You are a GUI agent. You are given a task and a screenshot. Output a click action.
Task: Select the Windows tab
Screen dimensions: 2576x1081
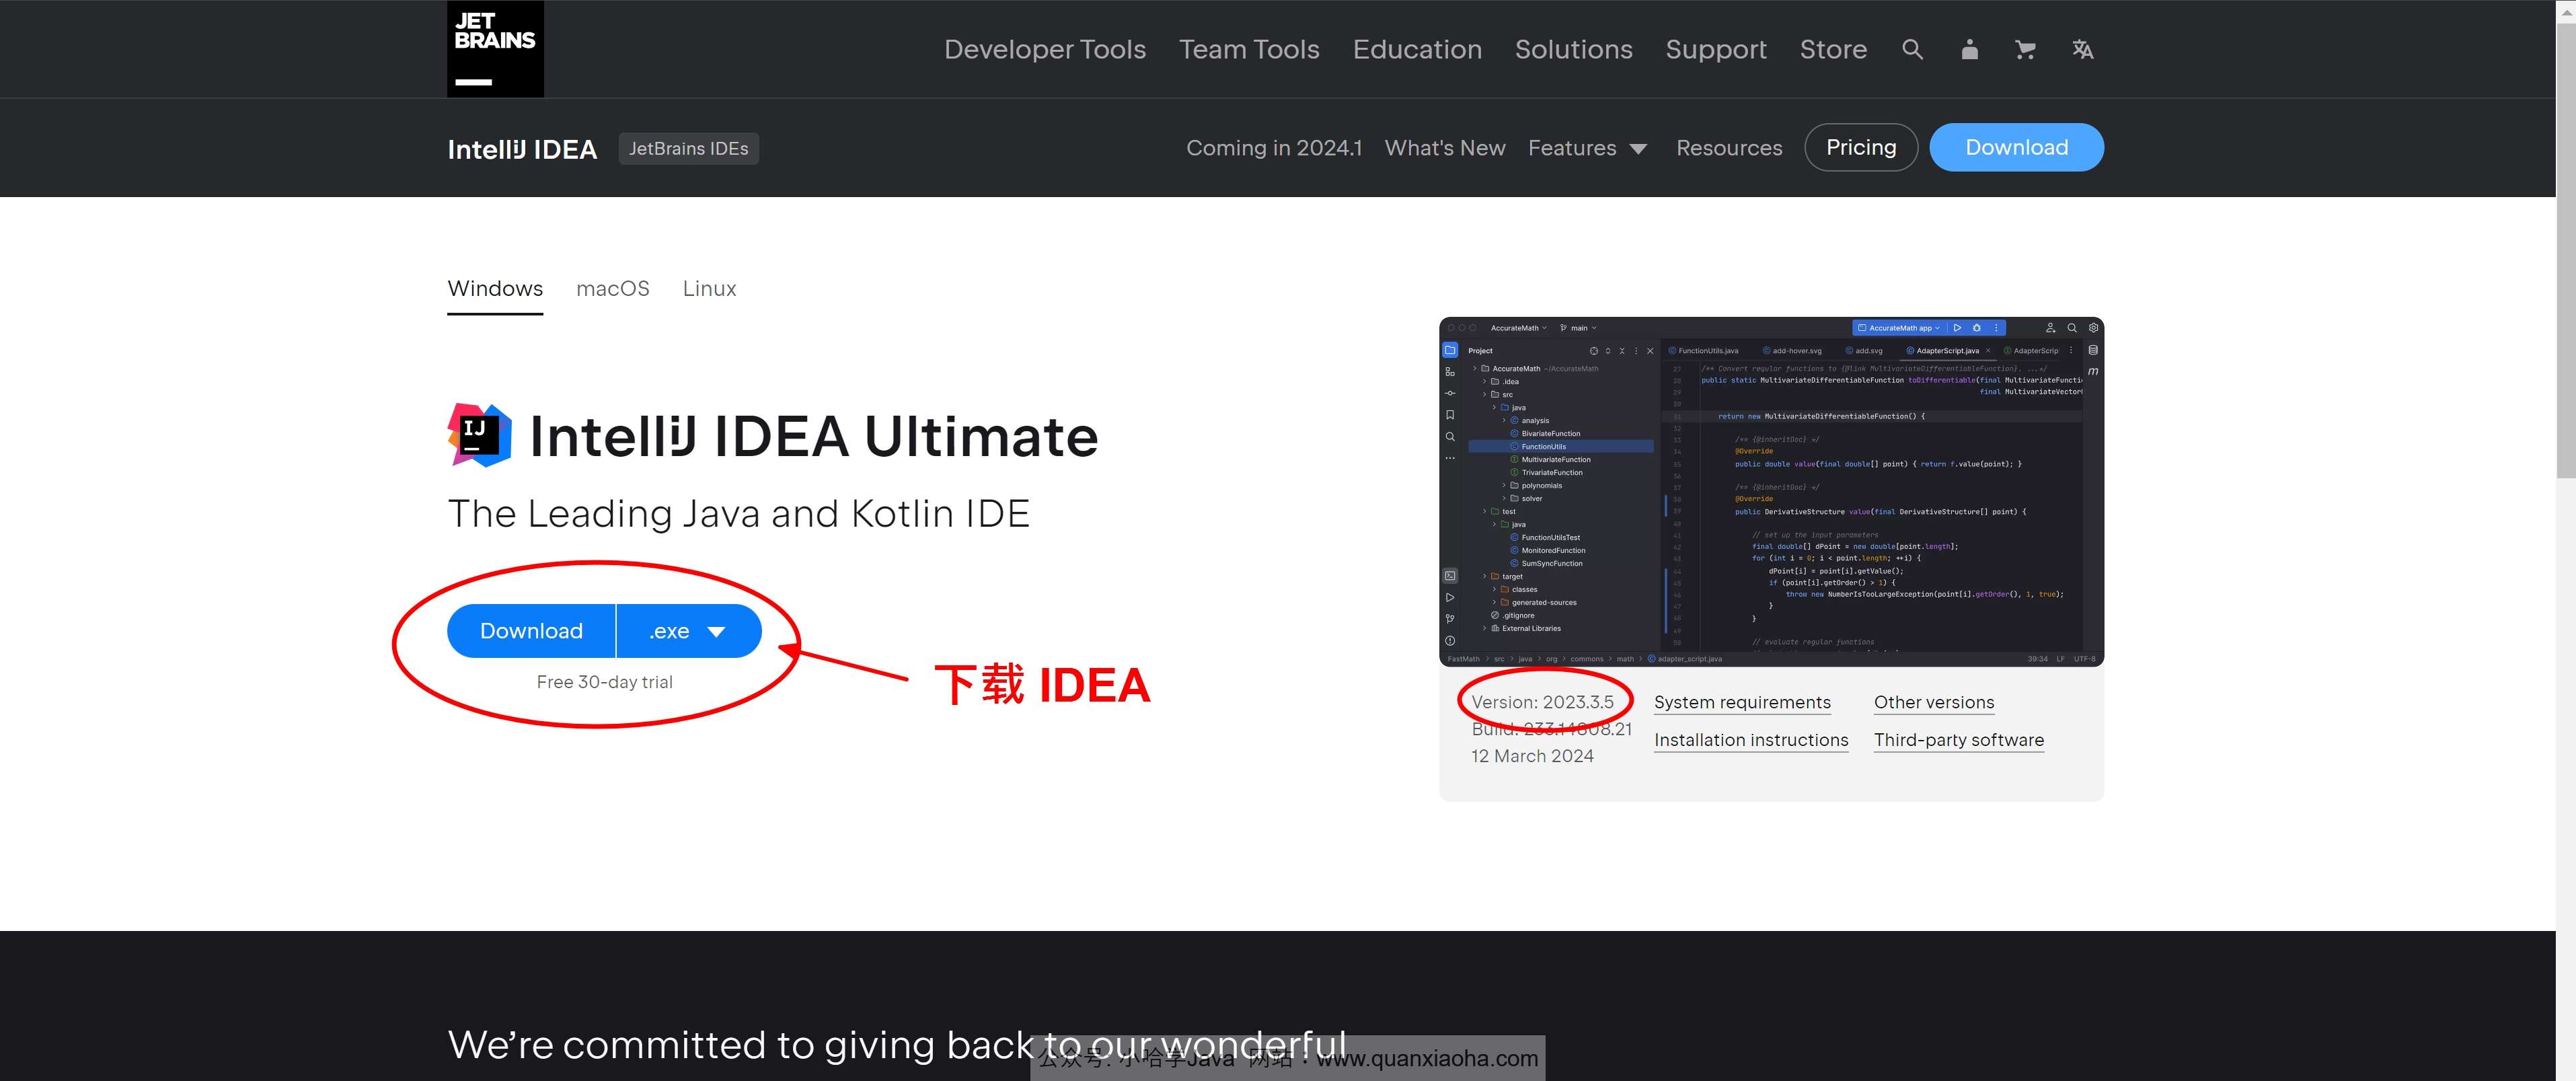click(495, 289)
